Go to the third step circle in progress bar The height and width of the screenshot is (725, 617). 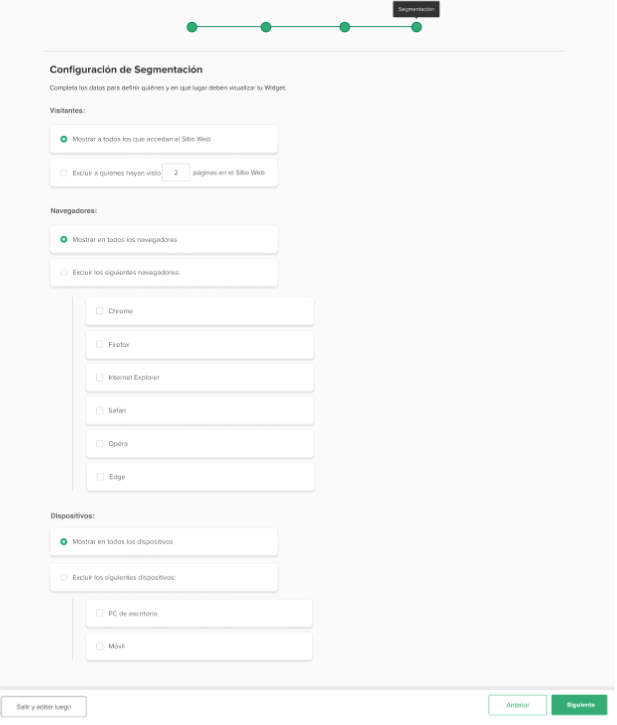[345, 27]
